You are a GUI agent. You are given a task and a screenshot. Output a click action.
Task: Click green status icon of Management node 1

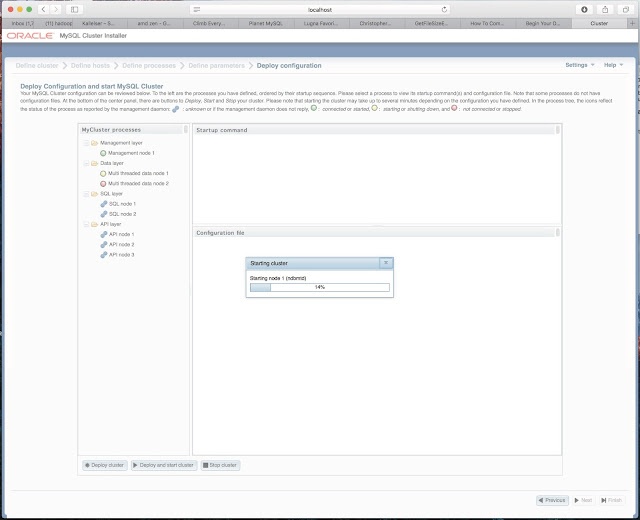point(103,153)
